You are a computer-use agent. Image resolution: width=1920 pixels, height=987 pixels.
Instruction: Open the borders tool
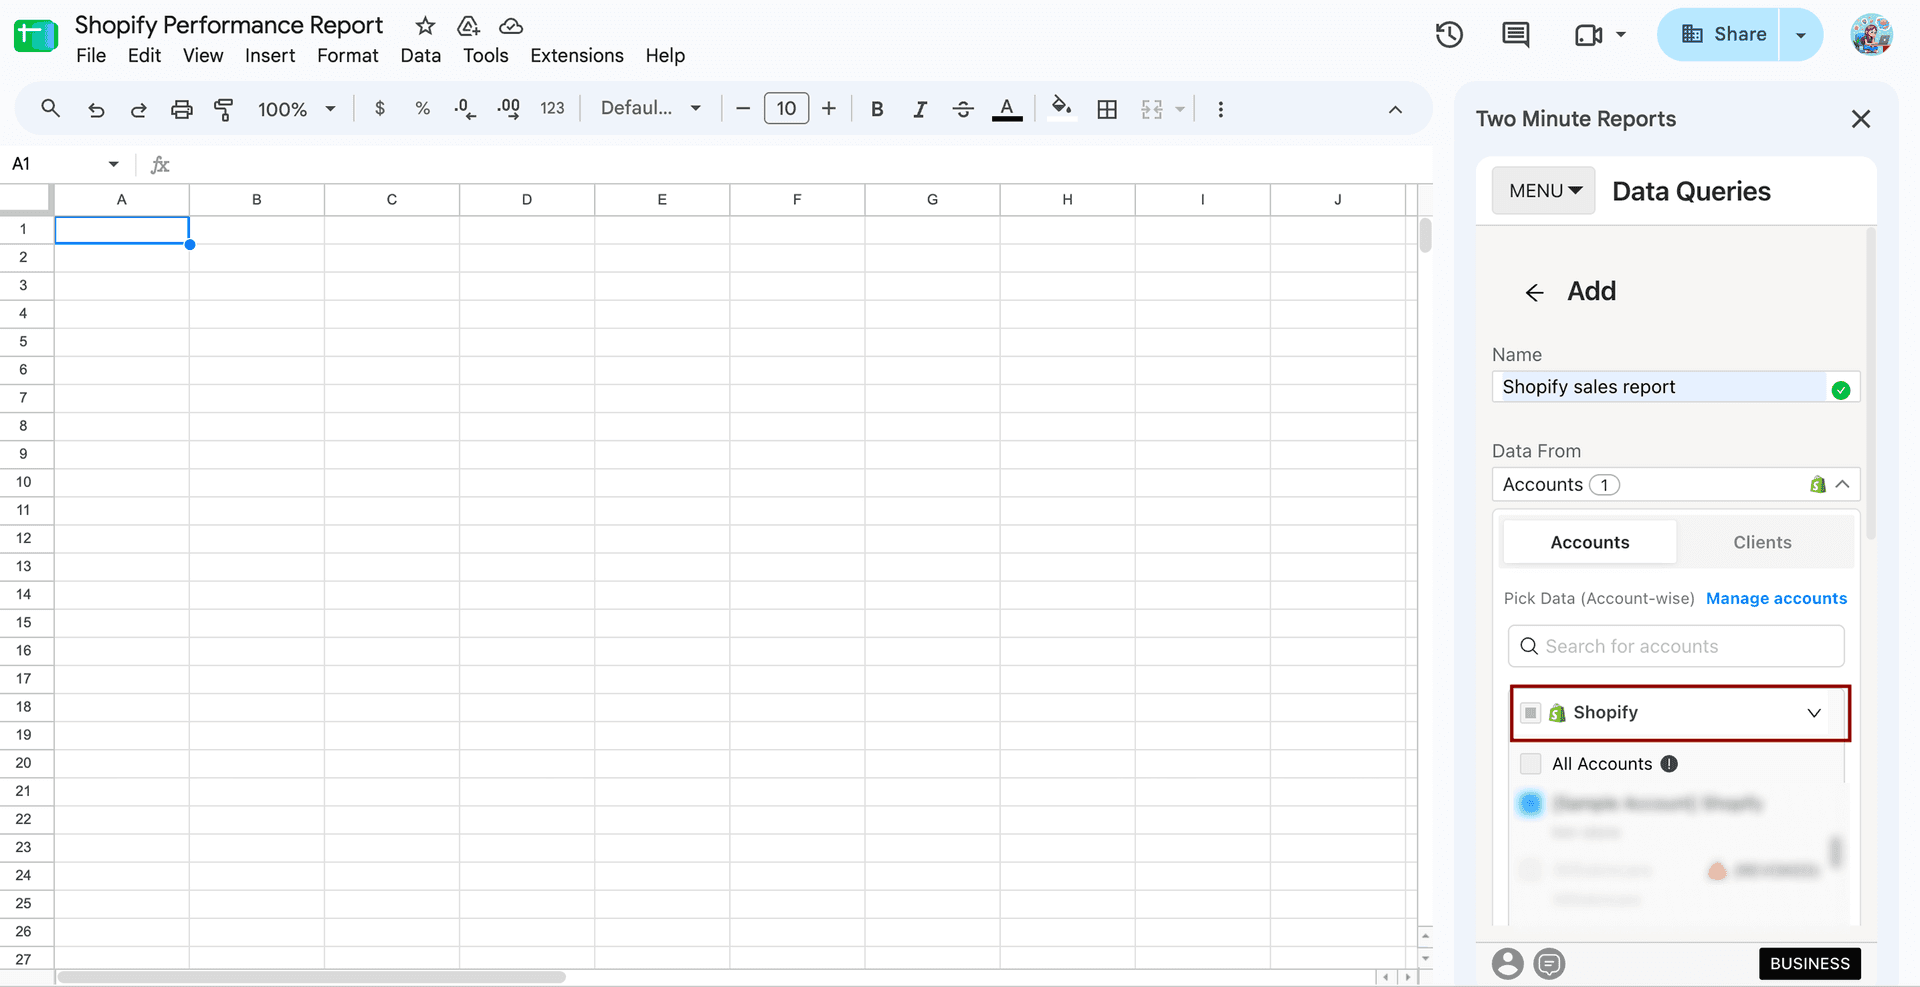click(x=1107, y=109)
